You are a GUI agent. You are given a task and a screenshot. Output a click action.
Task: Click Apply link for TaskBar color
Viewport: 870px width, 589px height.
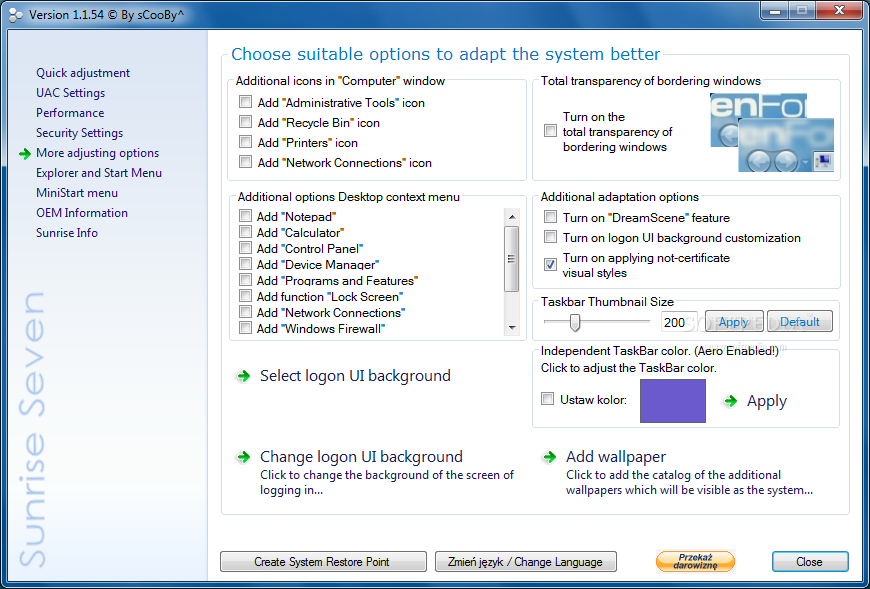tap(767, 401)
